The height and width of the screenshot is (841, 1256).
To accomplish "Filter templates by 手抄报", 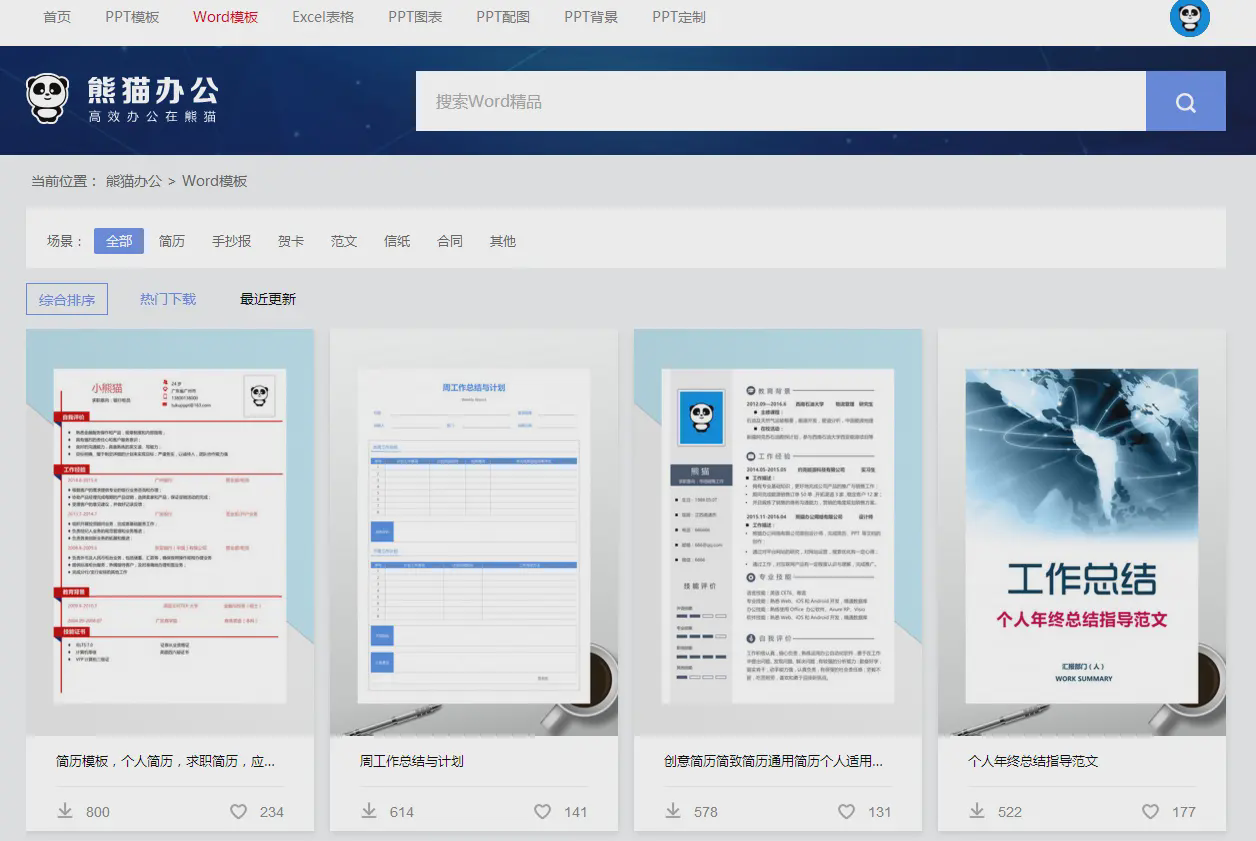I will [231, 241].
